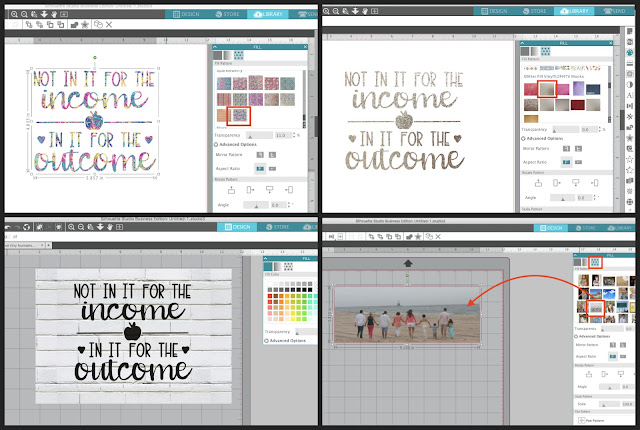
Task: Collapse the Fill panel in top-left screenshot
Action: click(x=216, y=47)
